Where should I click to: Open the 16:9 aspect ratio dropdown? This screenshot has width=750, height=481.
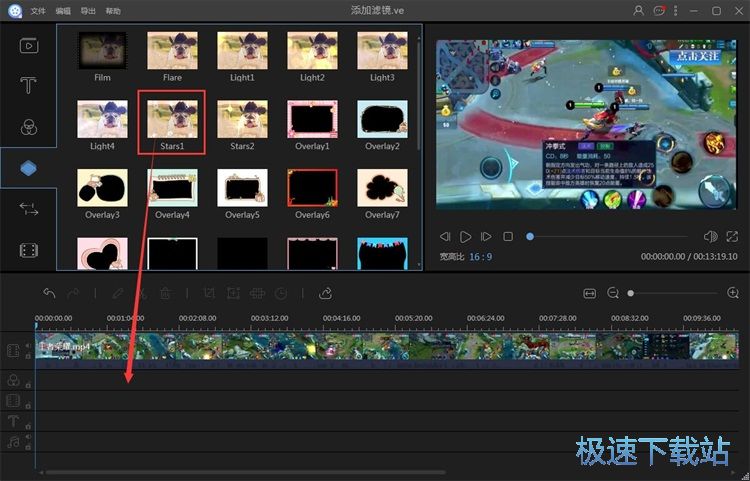(x=481, y=257)
